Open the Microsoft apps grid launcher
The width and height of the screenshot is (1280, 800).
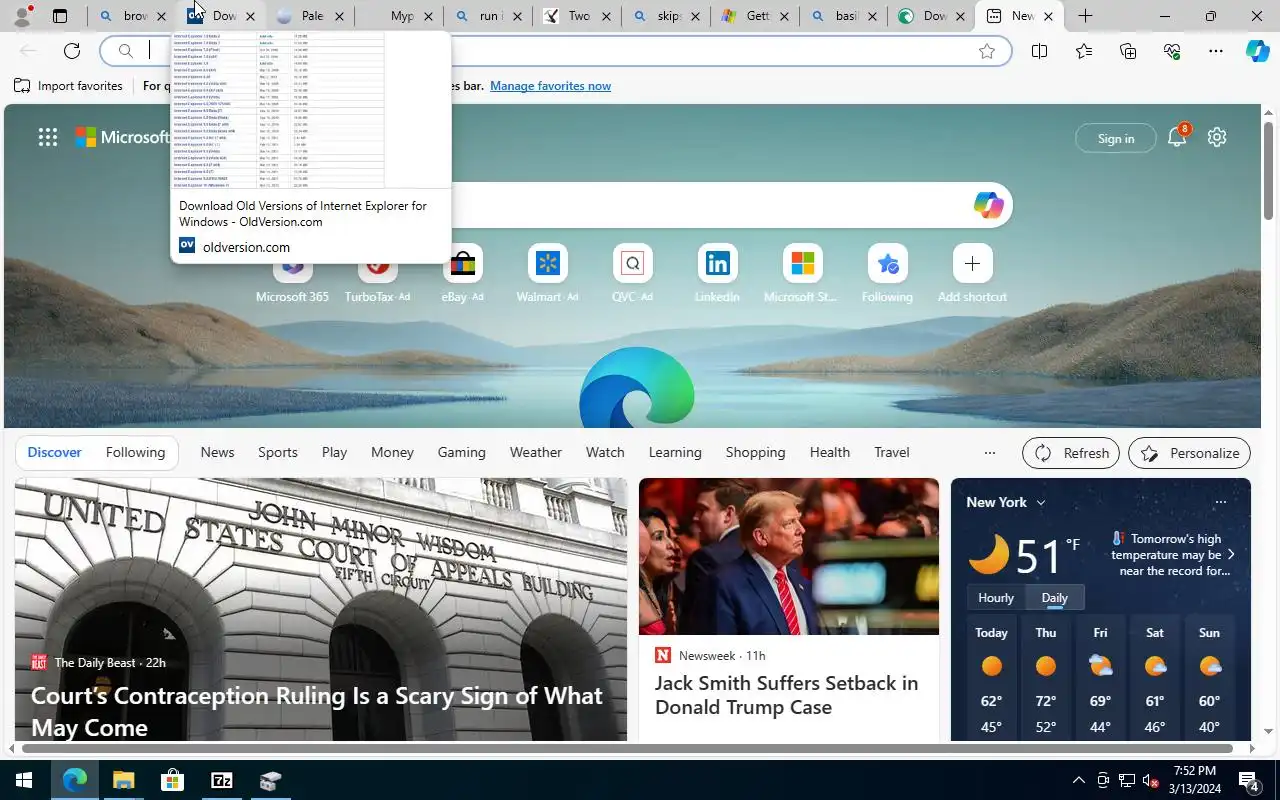48,137
